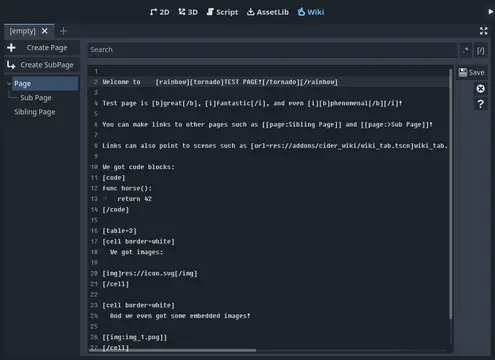
Task: Click the '[[page:Sibling Page]]' link text
Action: [x=302, y=125]
